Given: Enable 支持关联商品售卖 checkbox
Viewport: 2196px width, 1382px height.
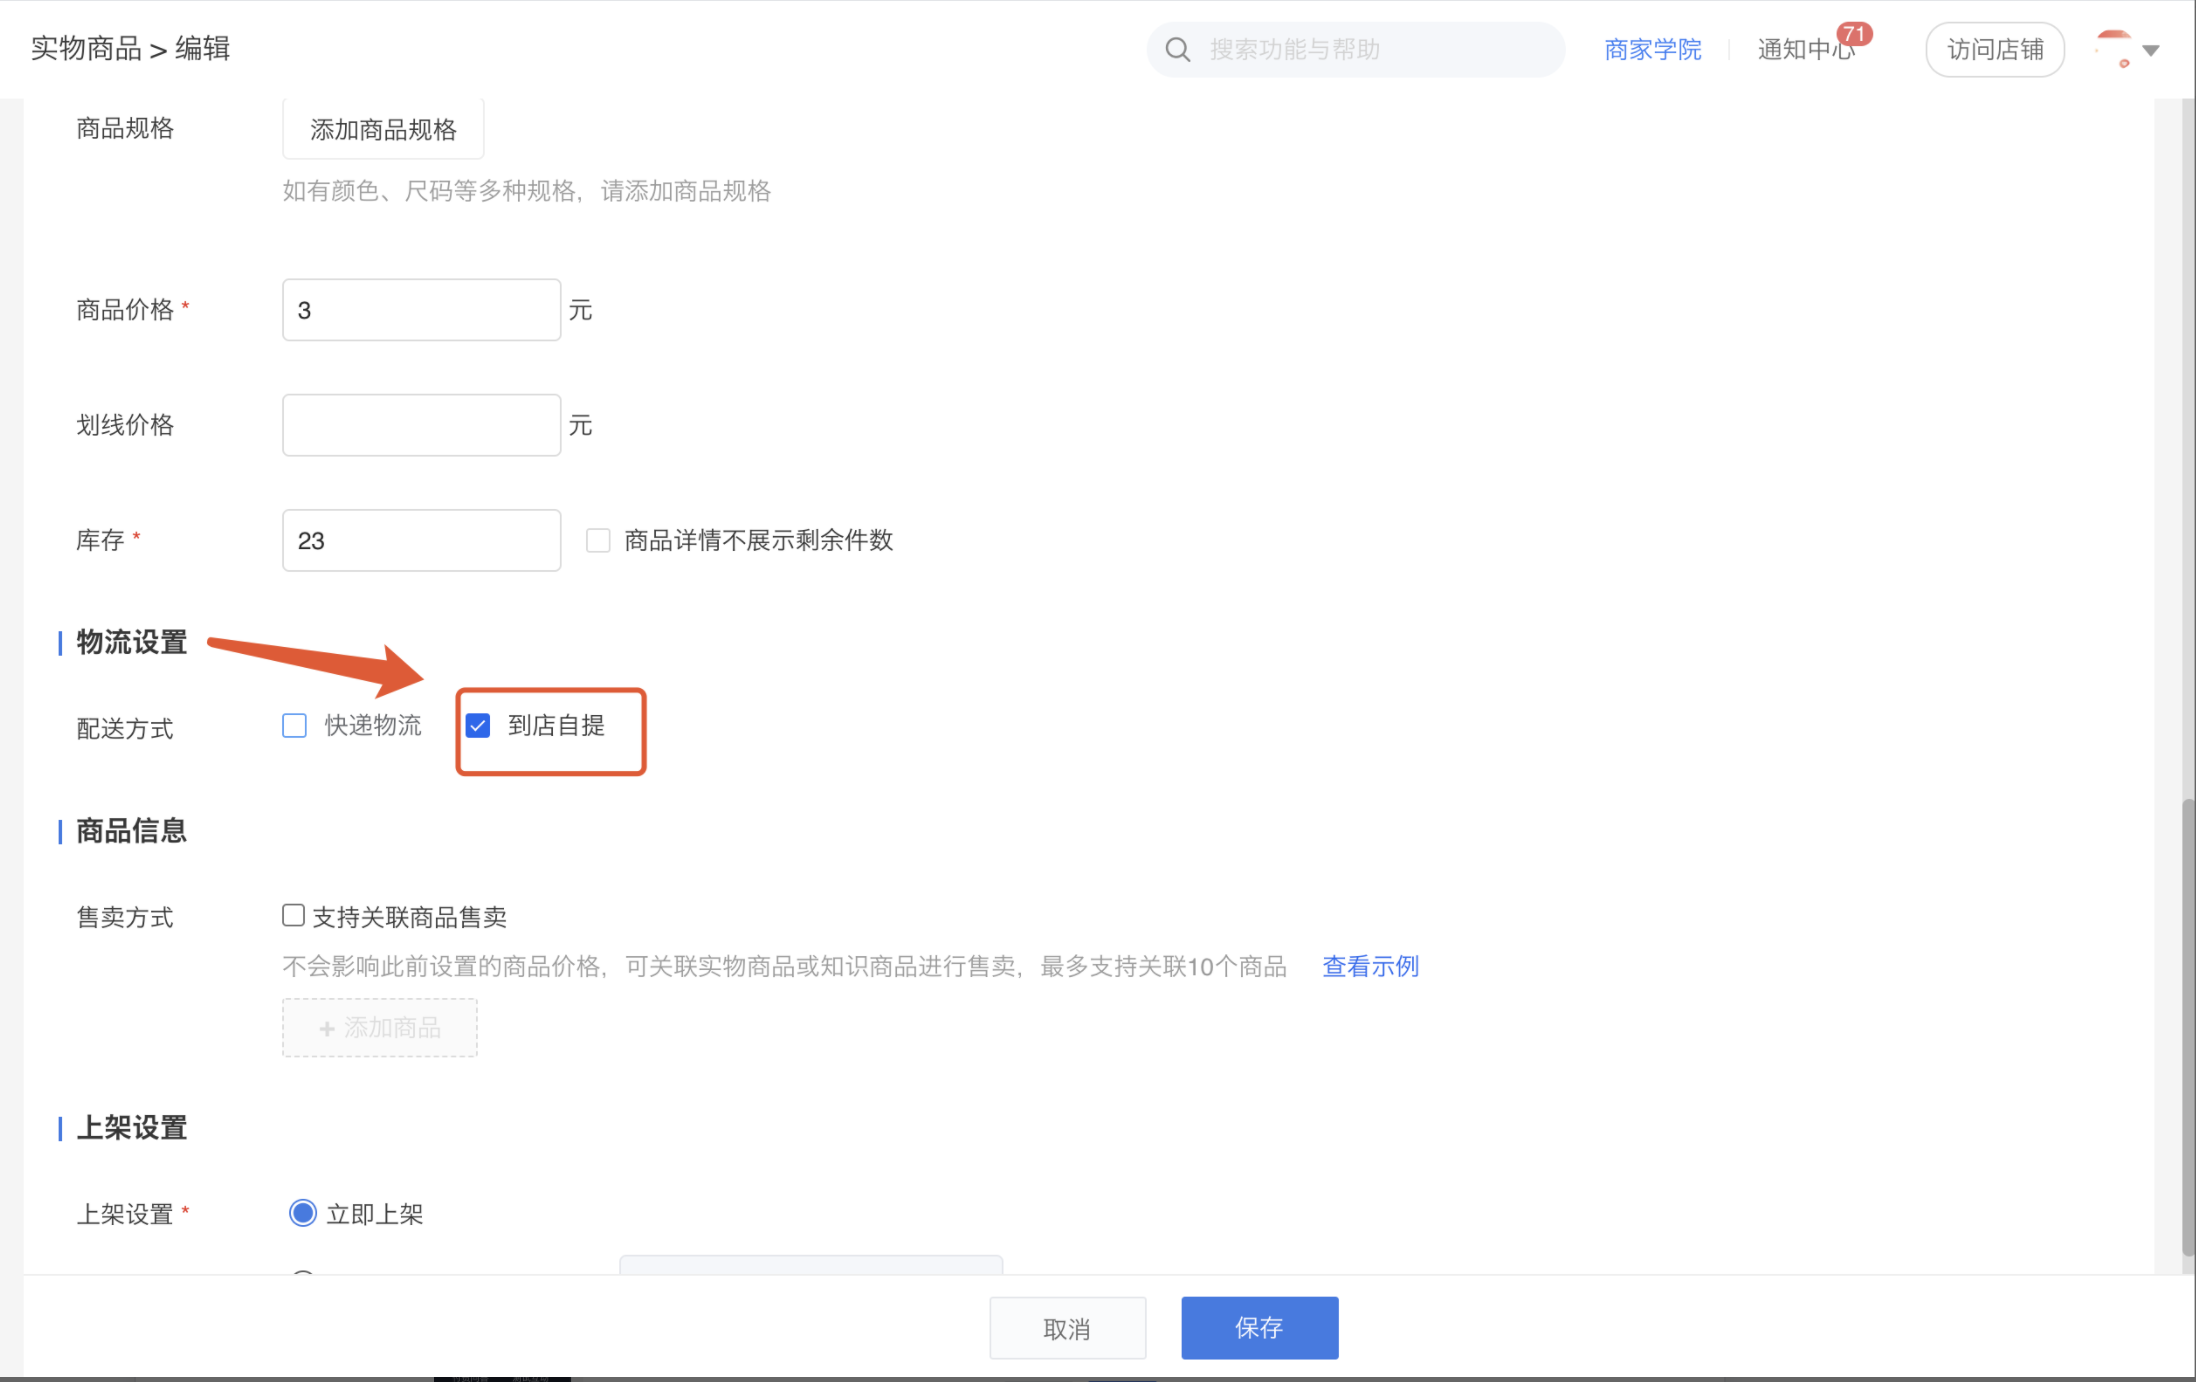Looking at the screenshot, I should click(293, 915).
